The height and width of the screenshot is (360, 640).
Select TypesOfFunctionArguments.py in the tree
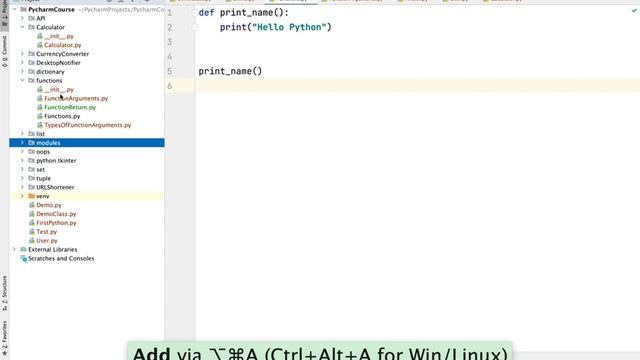tap(88, 125)
